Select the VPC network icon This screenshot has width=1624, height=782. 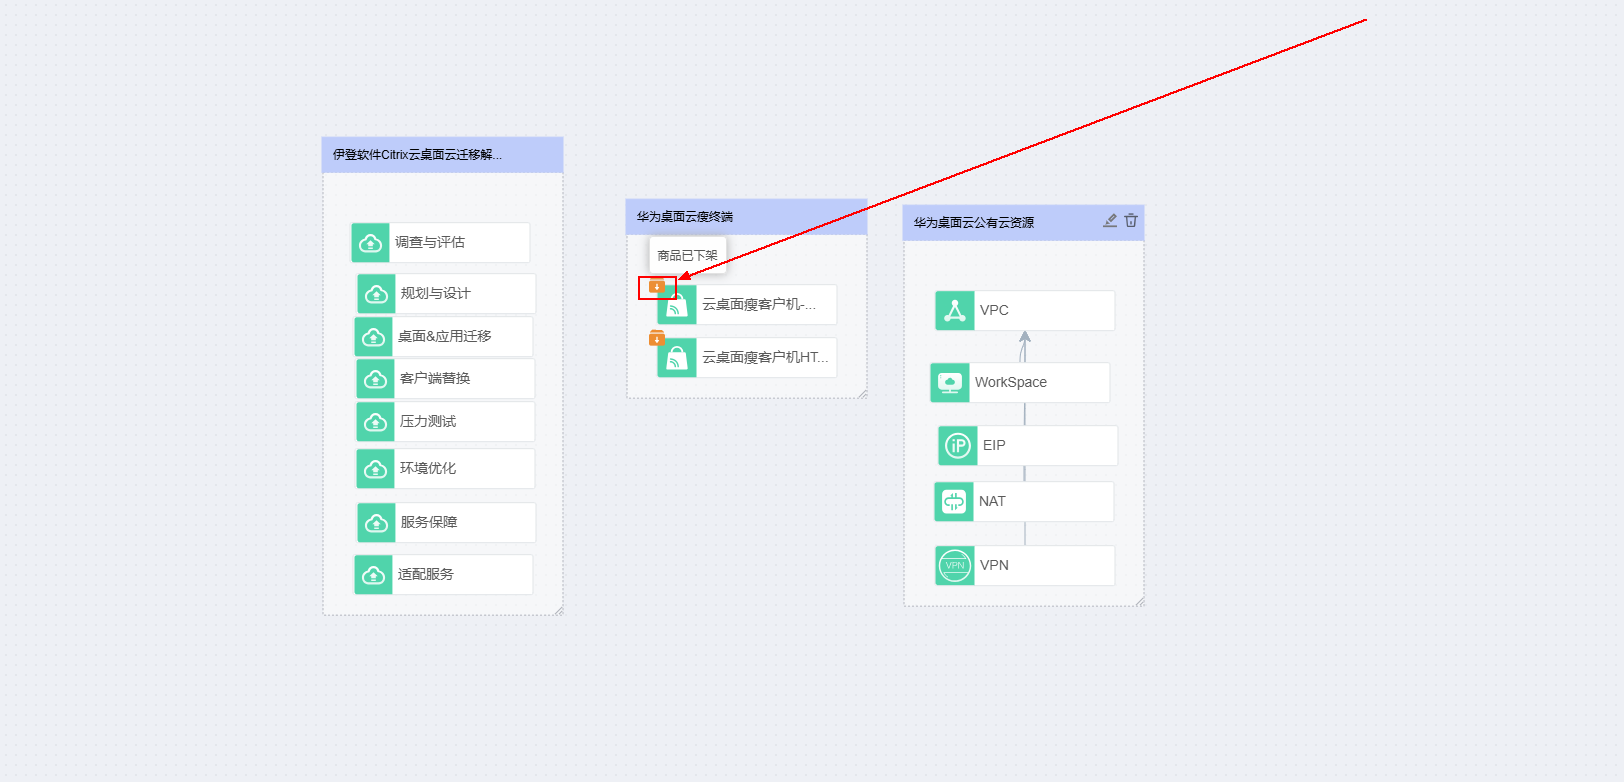pos(955,311)
